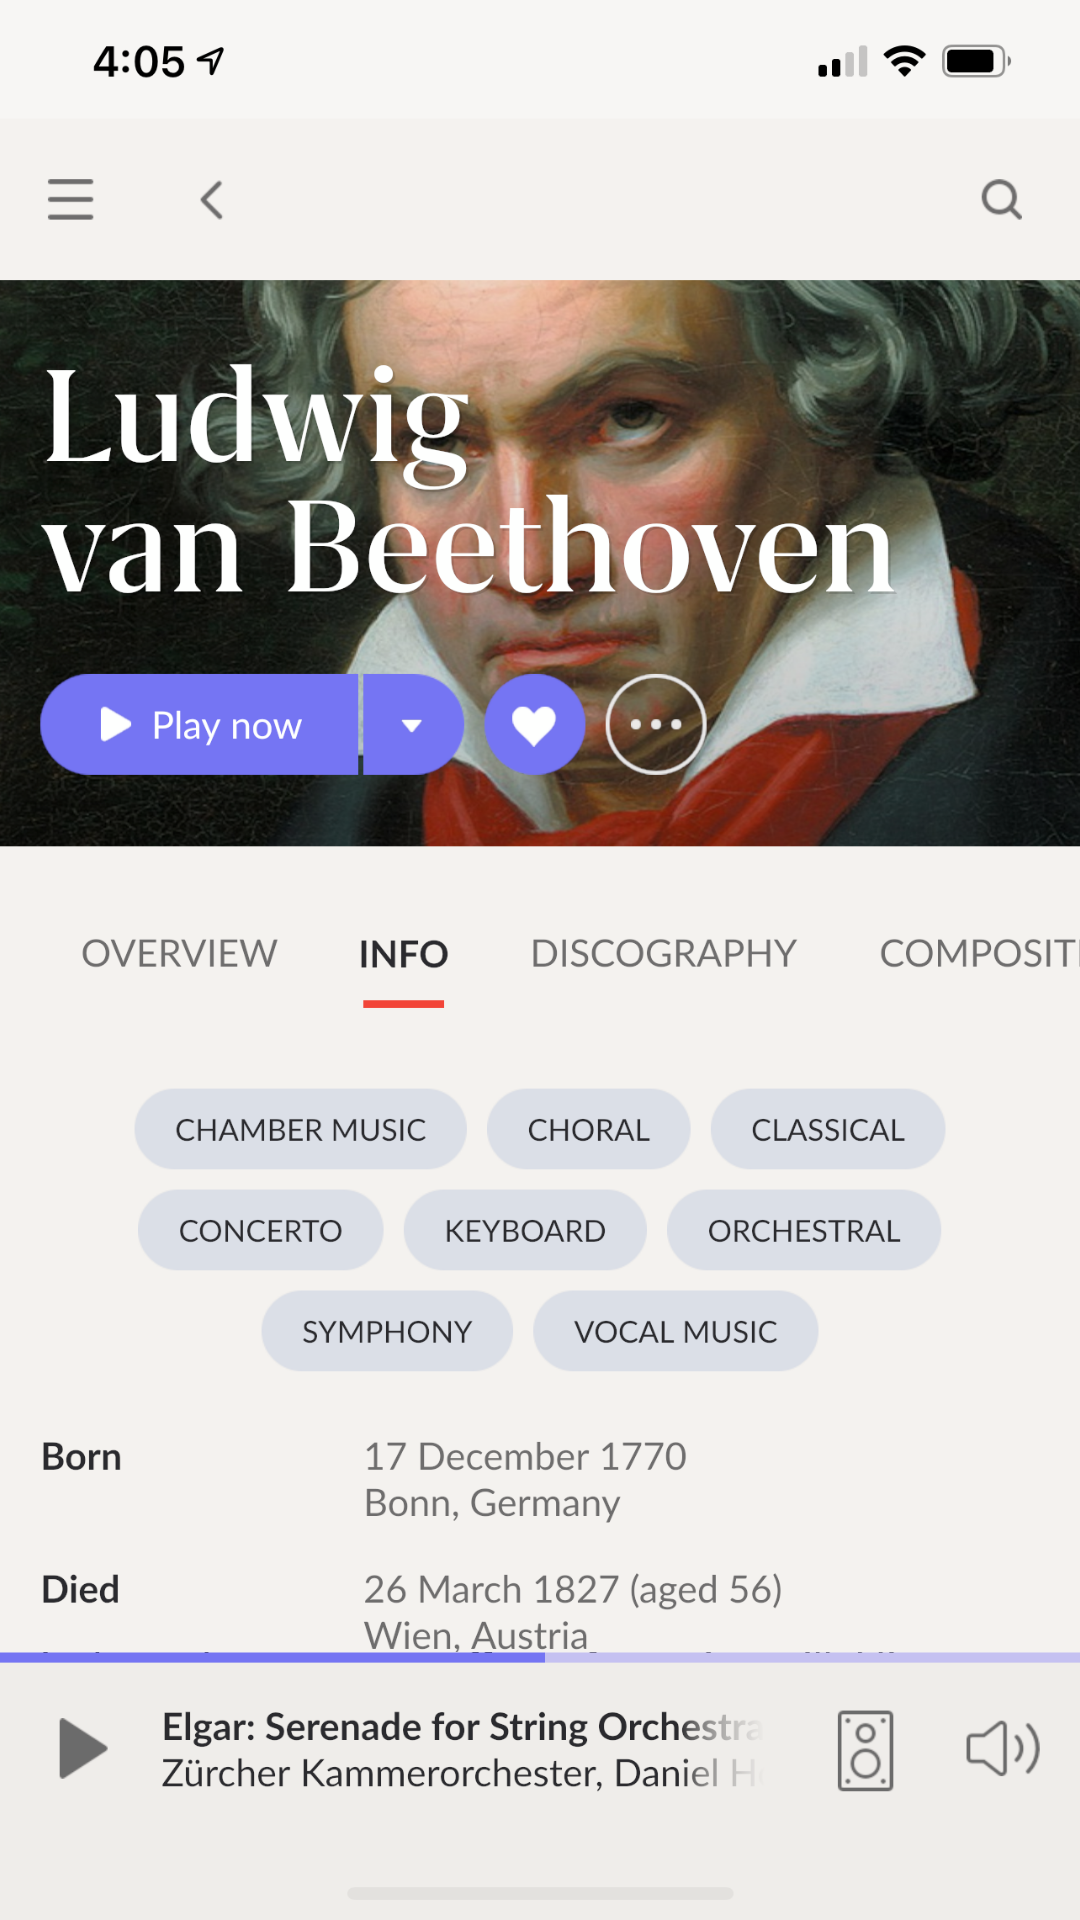
Task: Resume playback in the mini player
Action: [x=83, y=1749]
